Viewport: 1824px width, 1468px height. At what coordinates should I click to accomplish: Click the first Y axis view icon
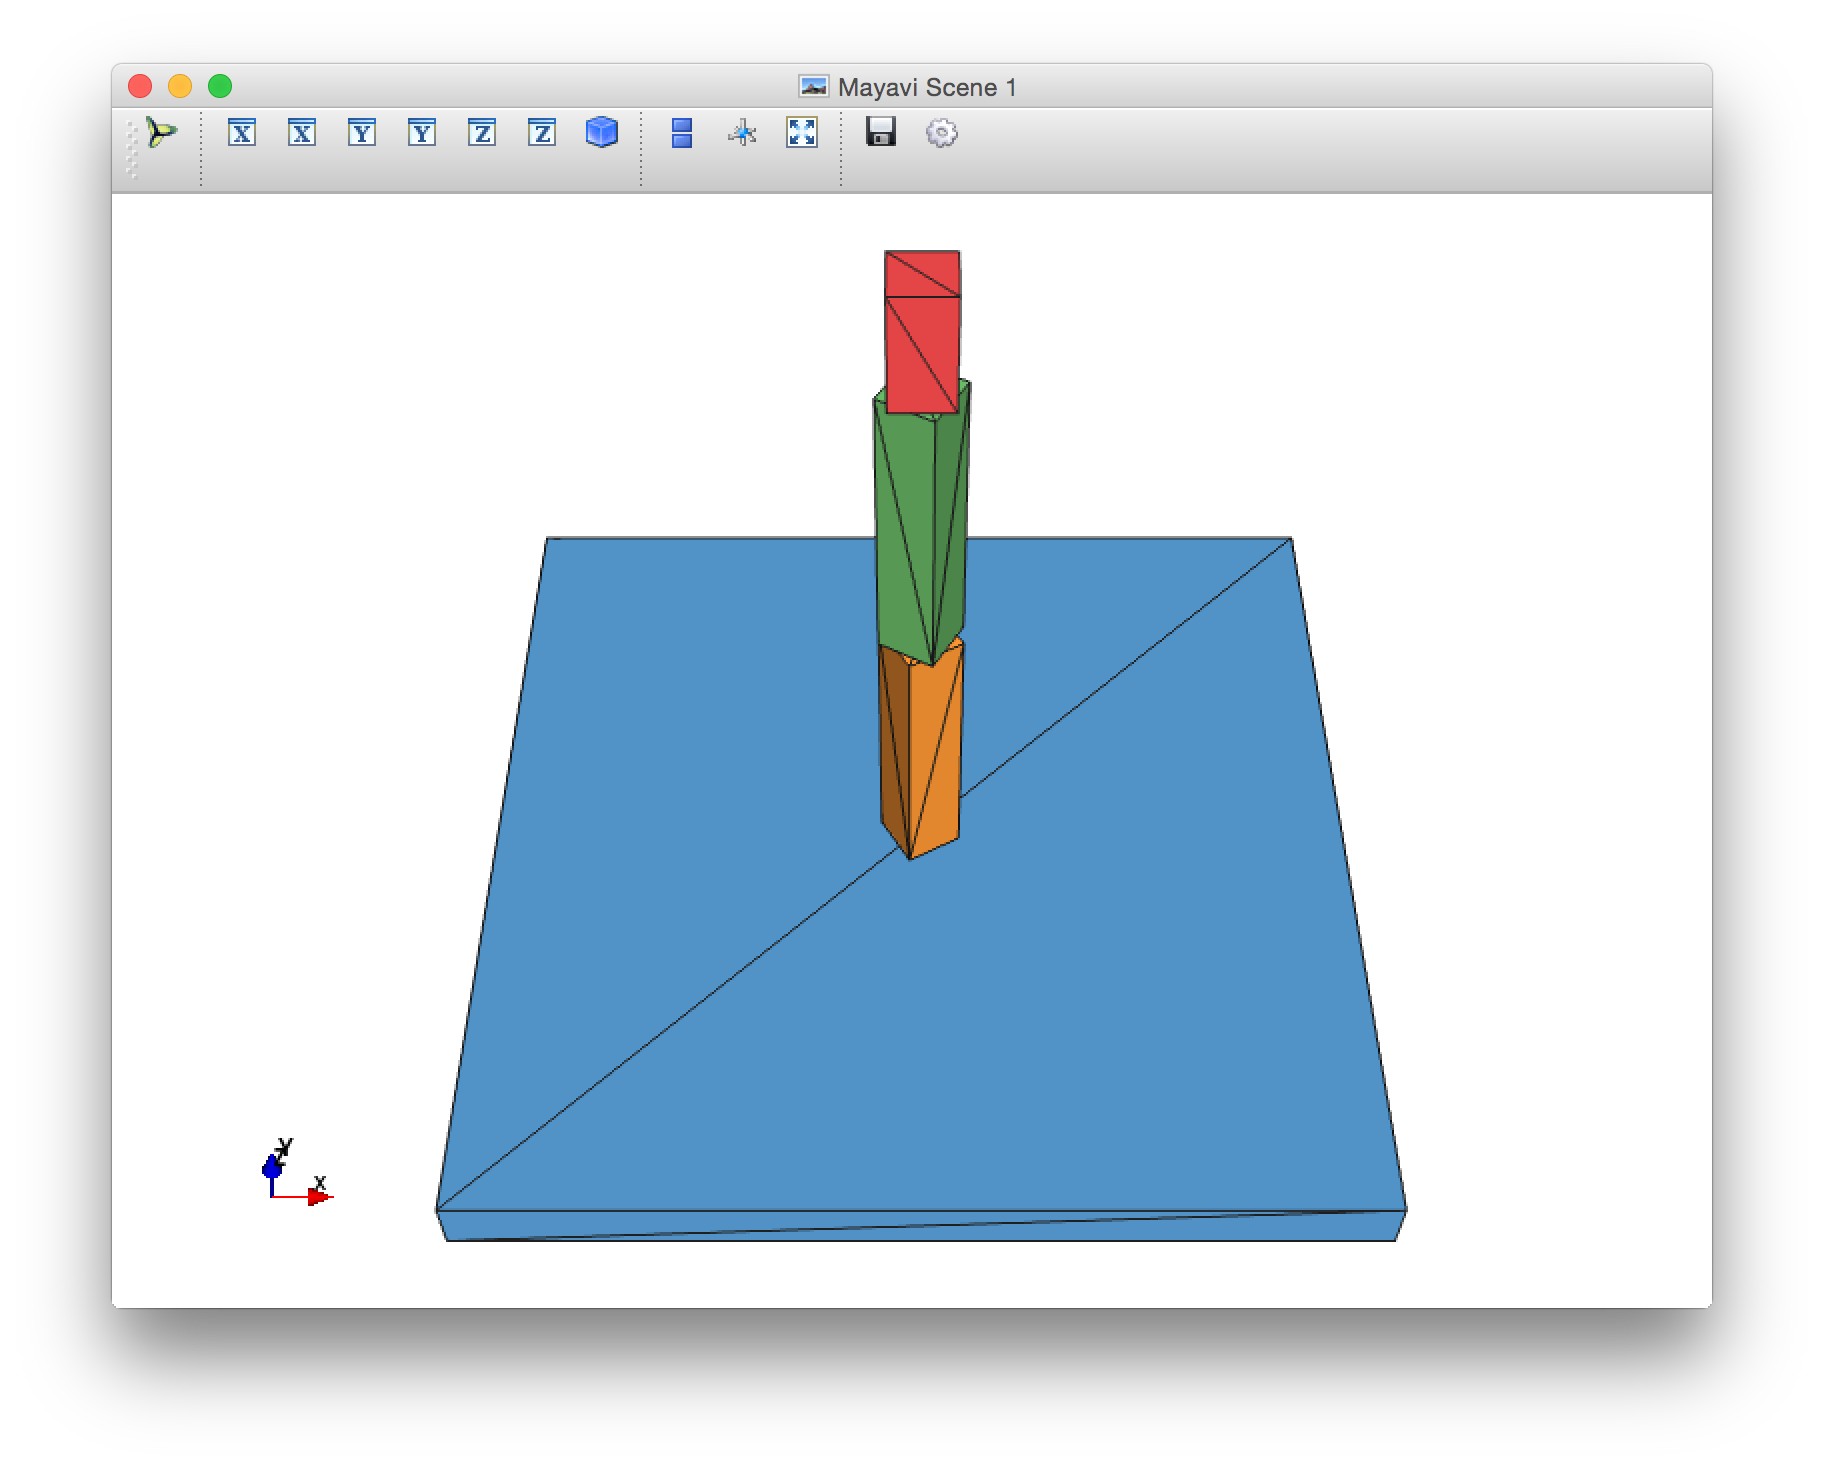point(362,132)
